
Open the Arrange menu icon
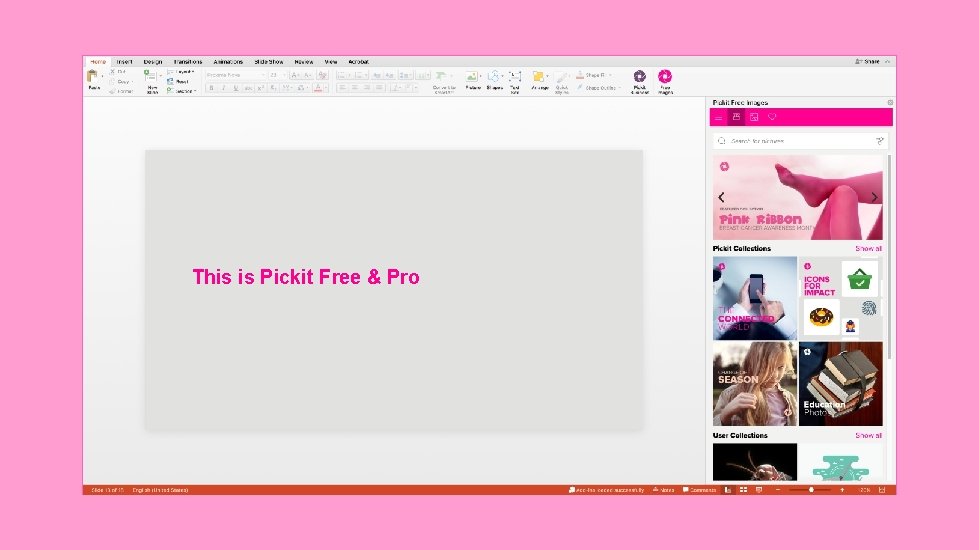(x=538, y=77)
